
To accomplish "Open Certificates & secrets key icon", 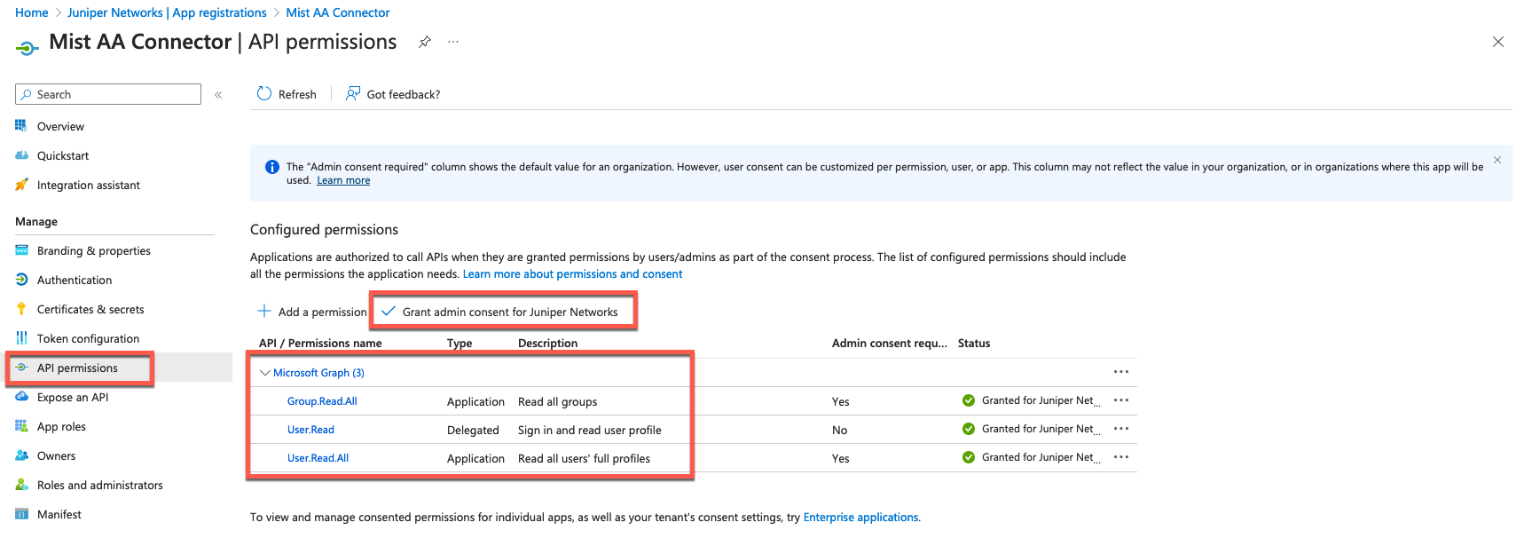I will click(x=22, y=309).
